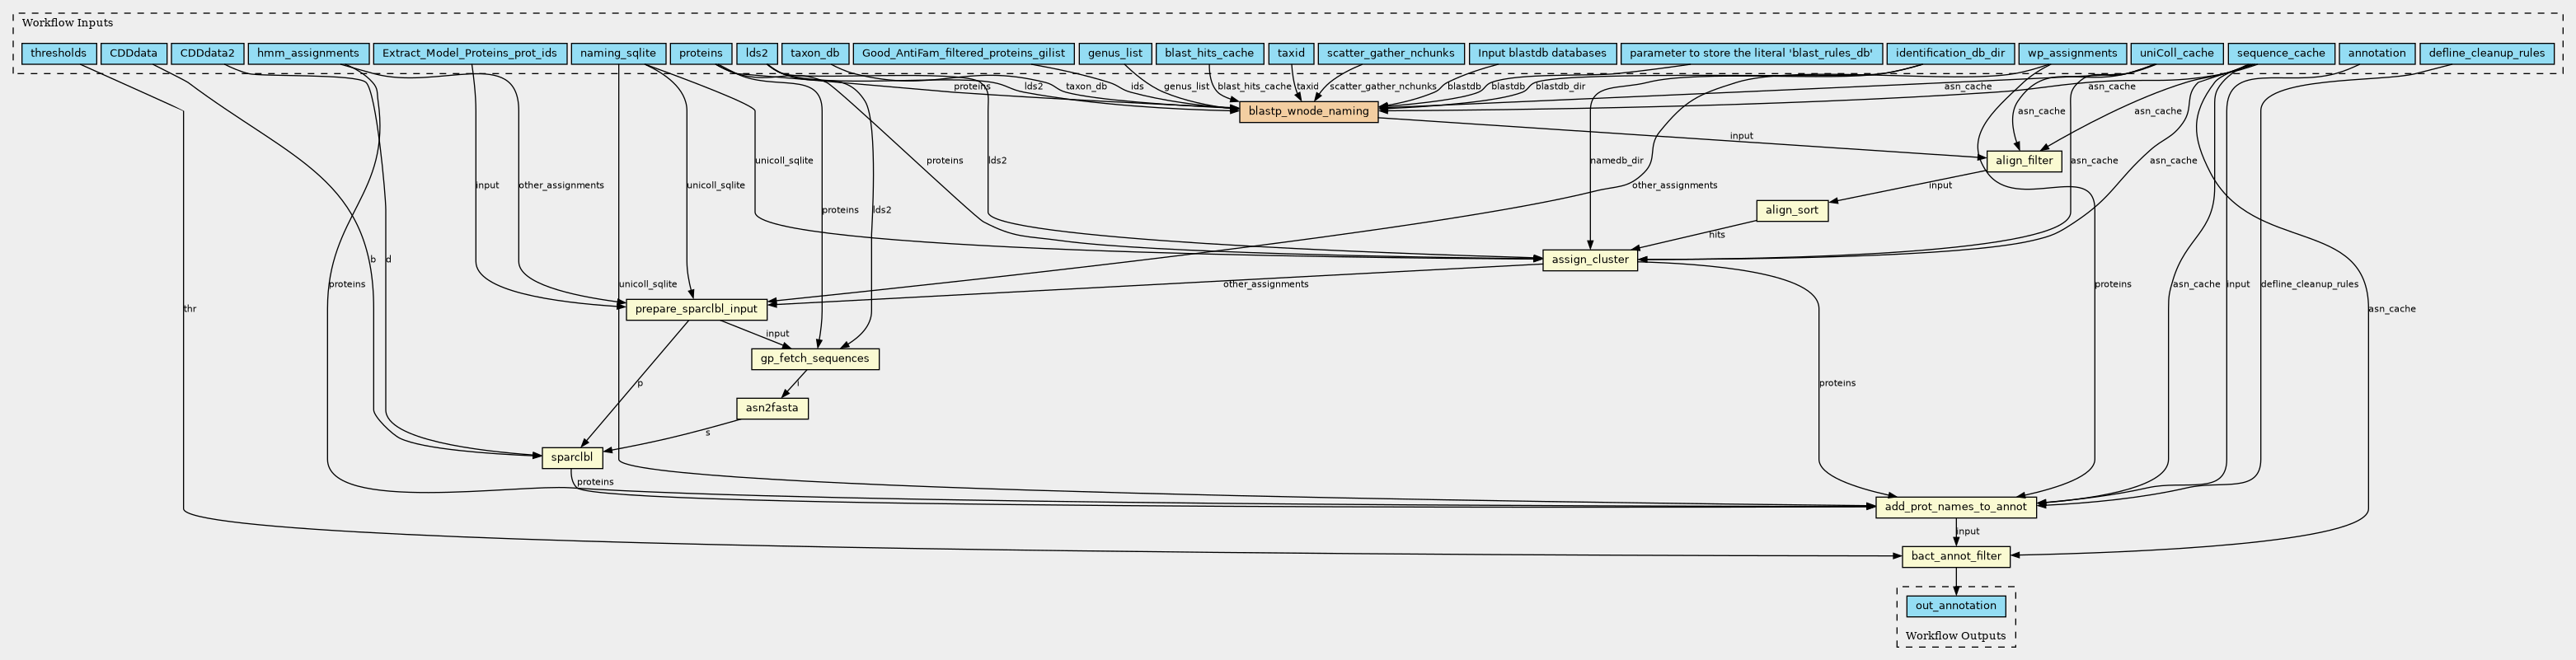
Task: Click the Input blastdb databases node
Action: 1541,54
